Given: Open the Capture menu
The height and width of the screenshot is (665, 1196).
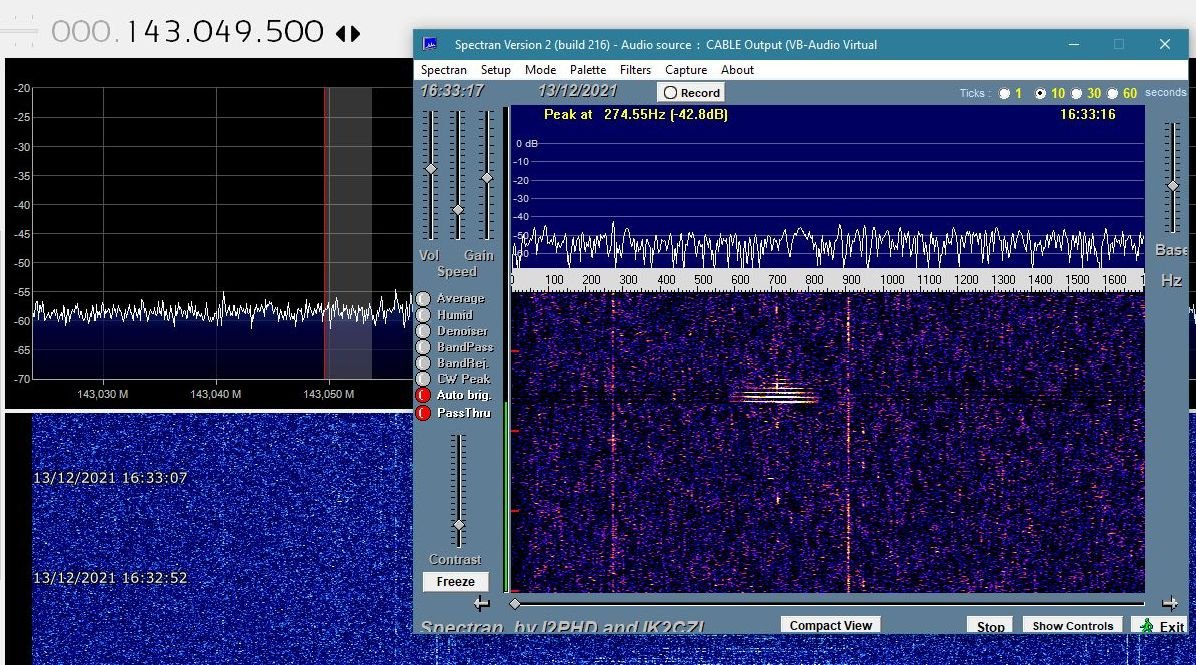Looking at the screenshot, I should tap(686, 70).
